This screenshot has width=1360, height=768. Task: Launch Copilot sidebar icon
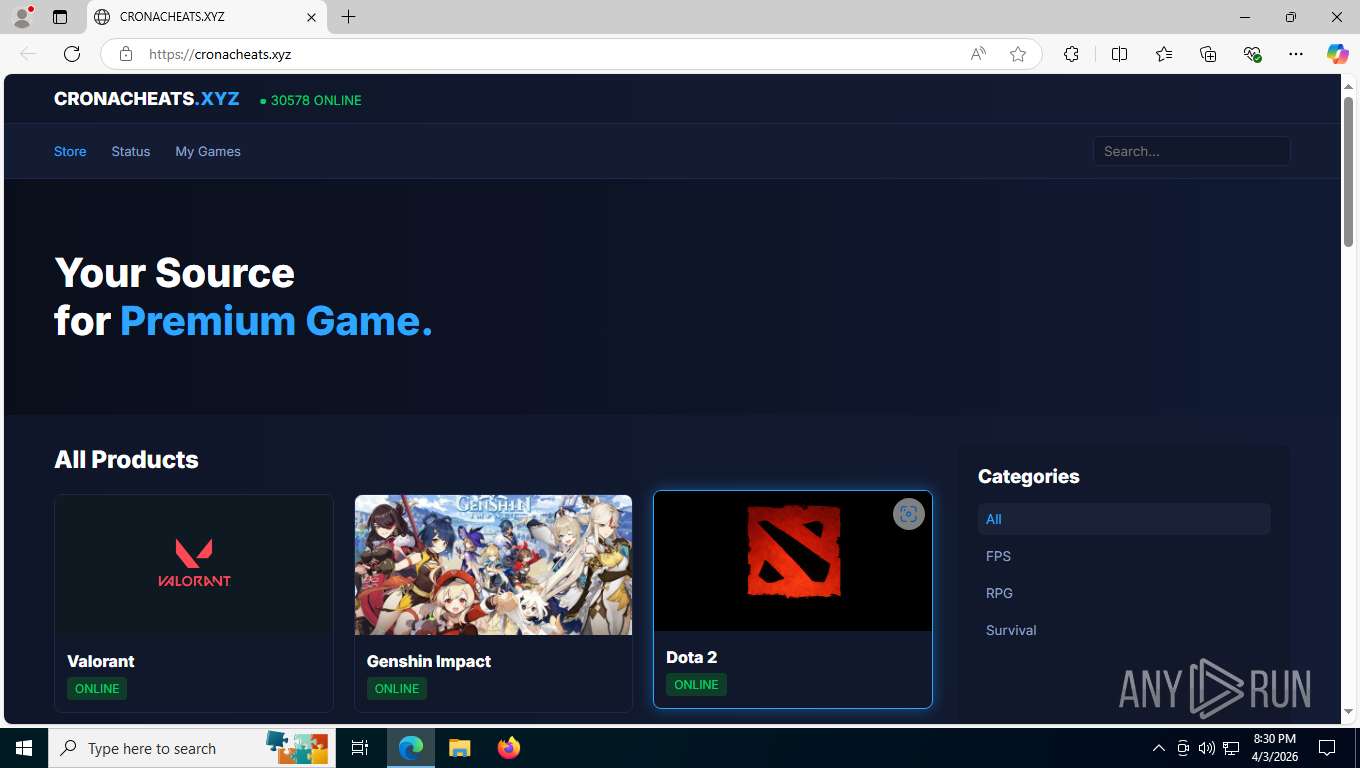(x=1337, y=54)
